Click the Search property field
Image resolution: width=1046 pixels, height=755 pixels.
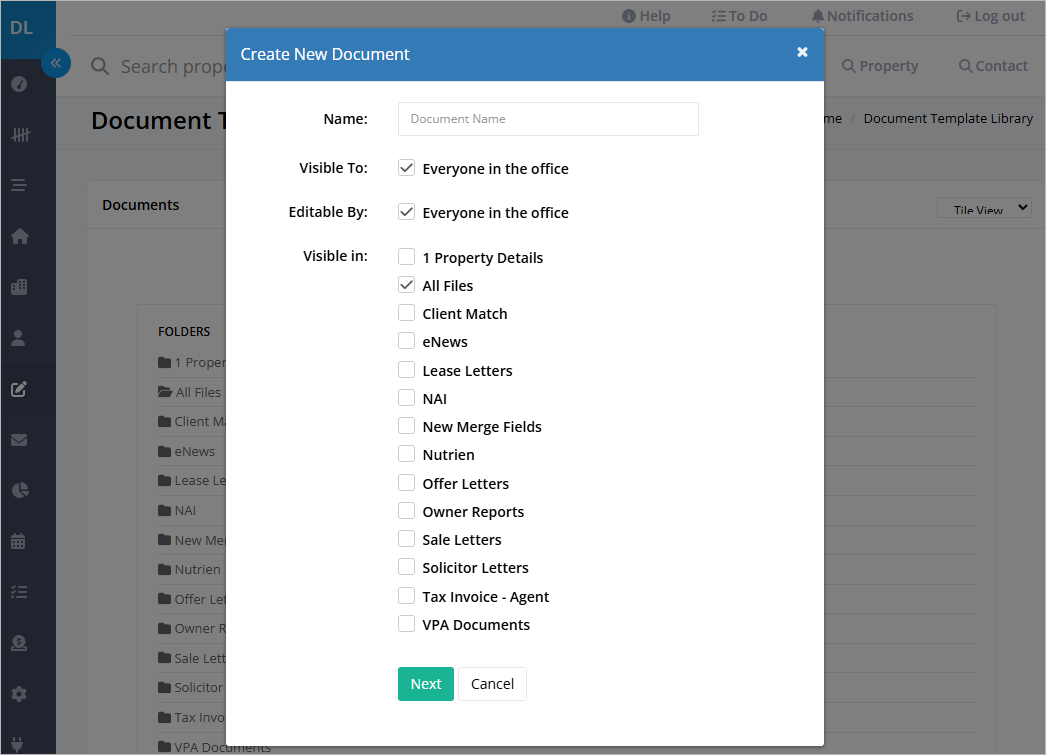pos(173,66)
